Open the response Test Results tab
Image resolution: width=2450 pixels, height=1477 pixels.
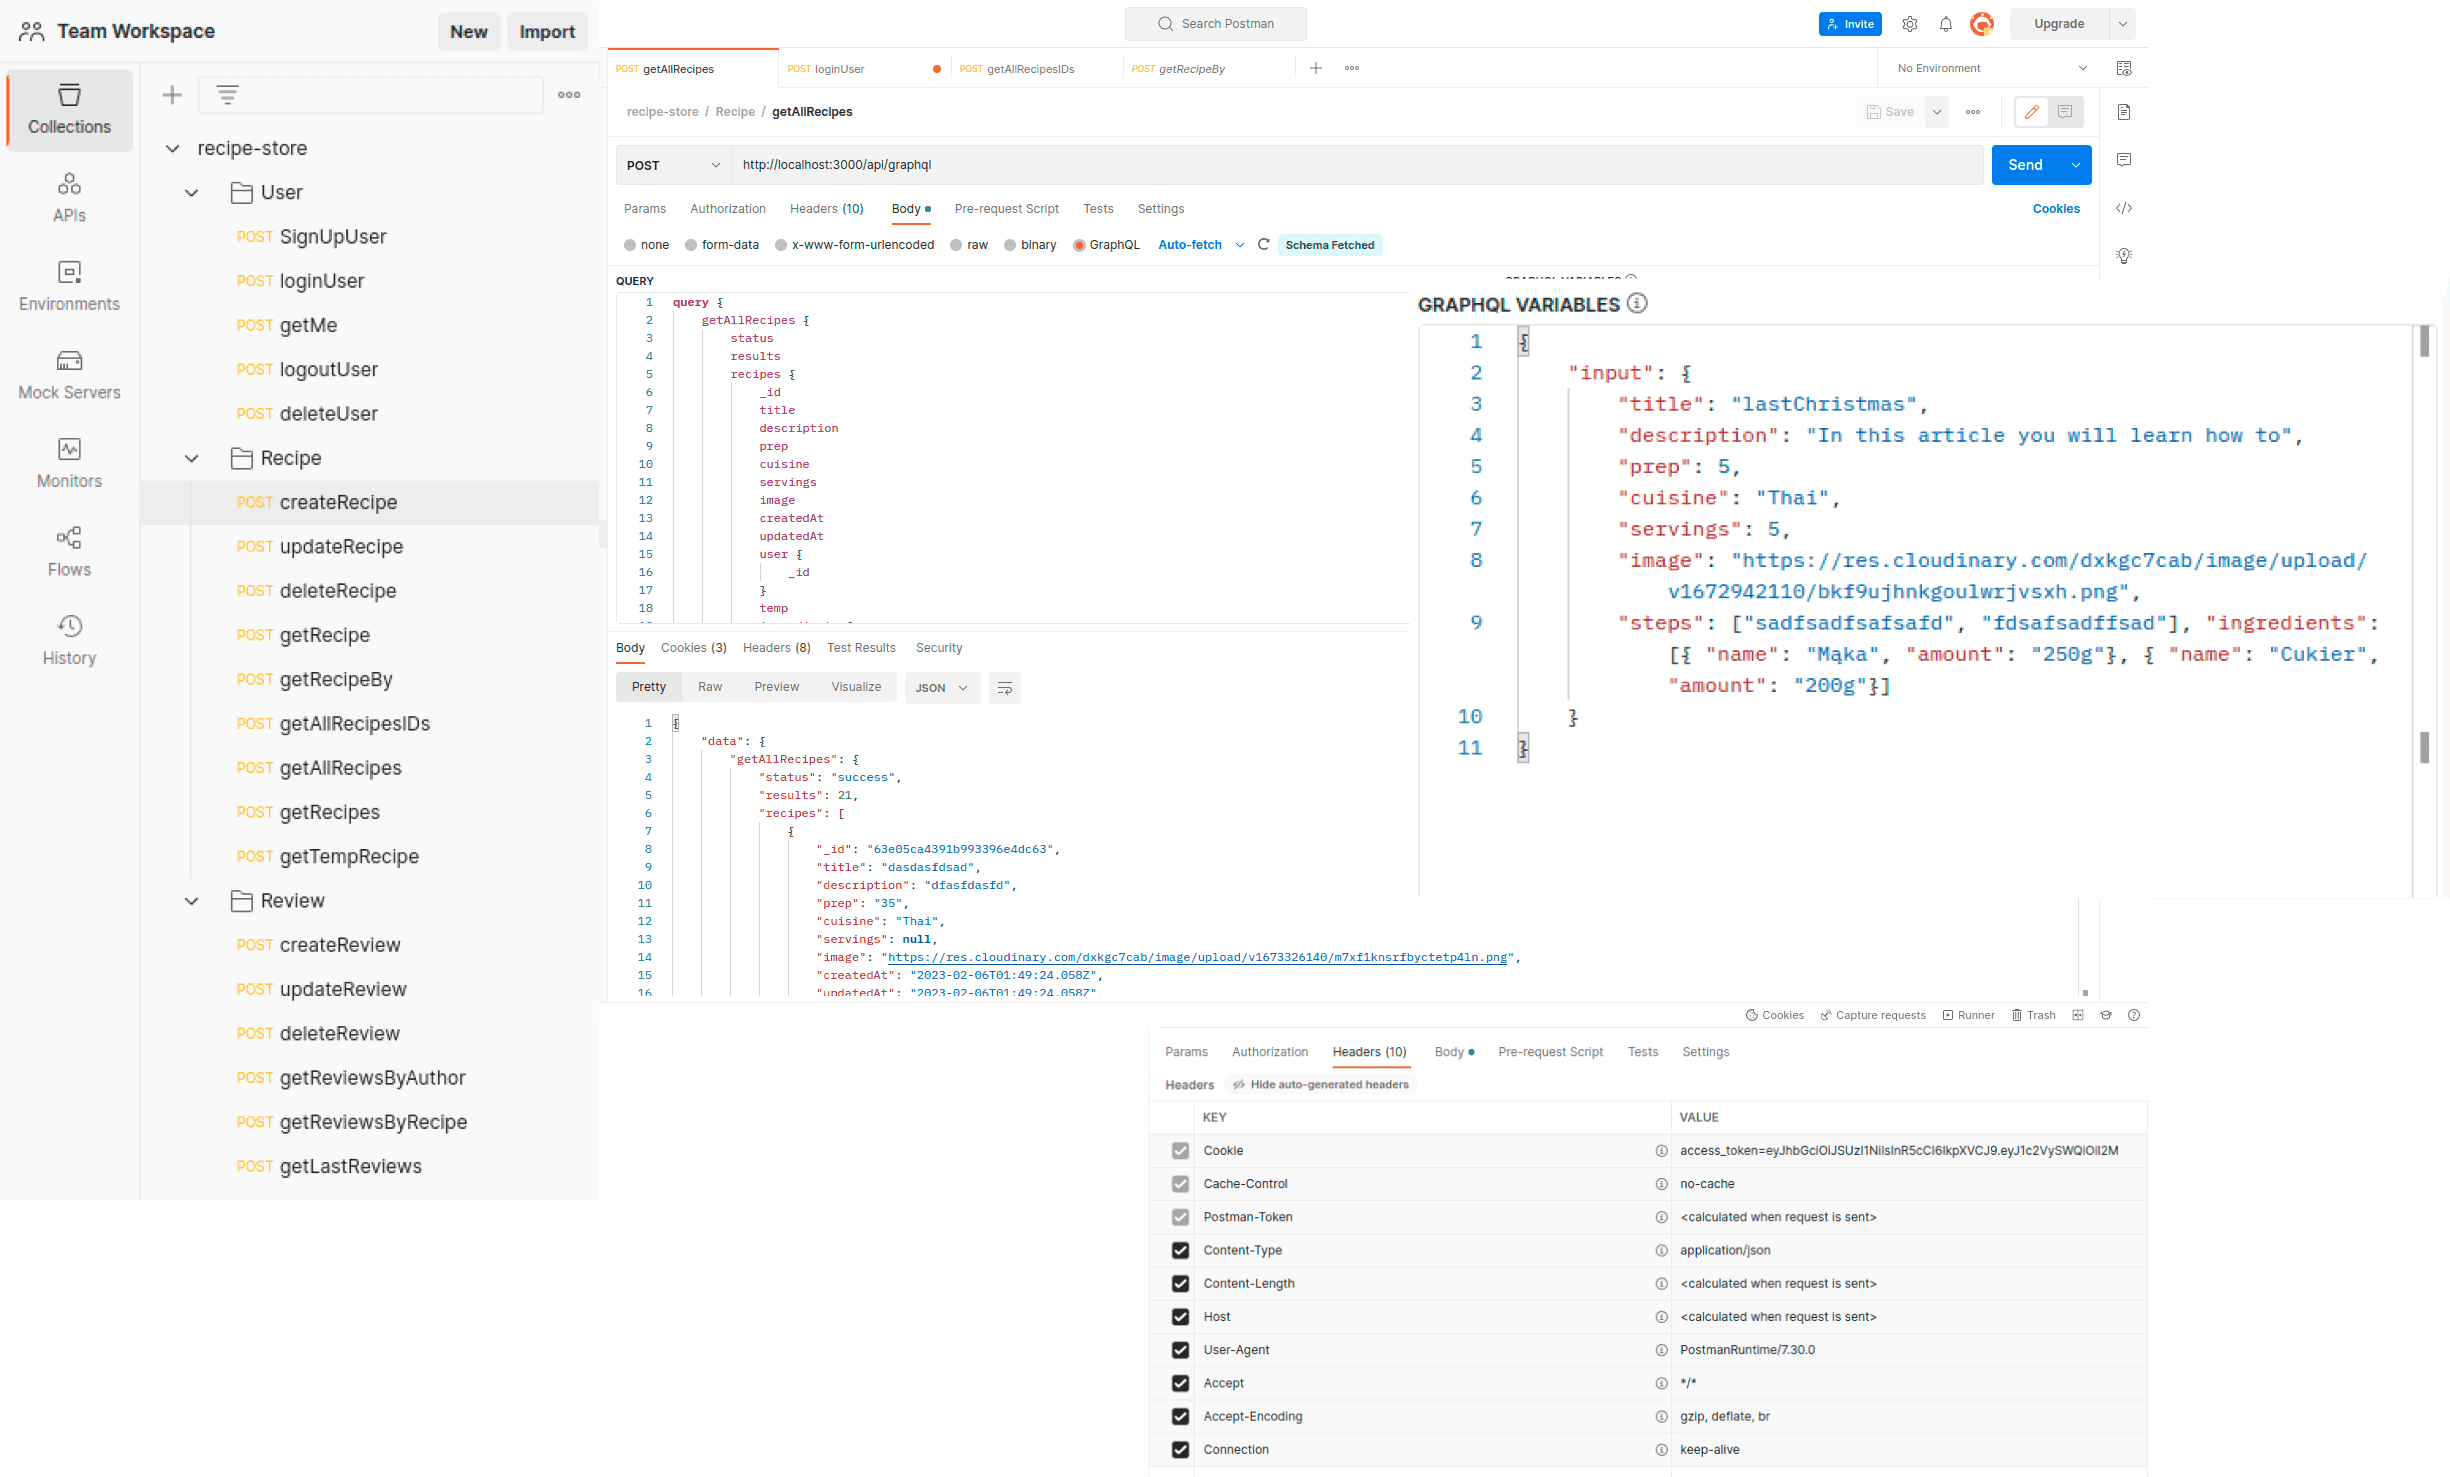(861, 648)
